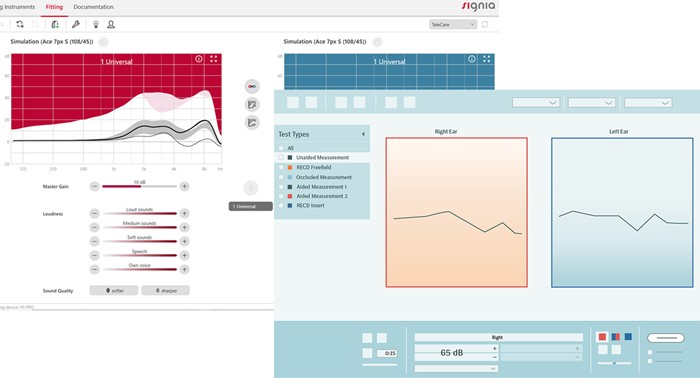The image size is (700, 378).
Task: Switch to the Documentation tab
Action: click(93, 7)
